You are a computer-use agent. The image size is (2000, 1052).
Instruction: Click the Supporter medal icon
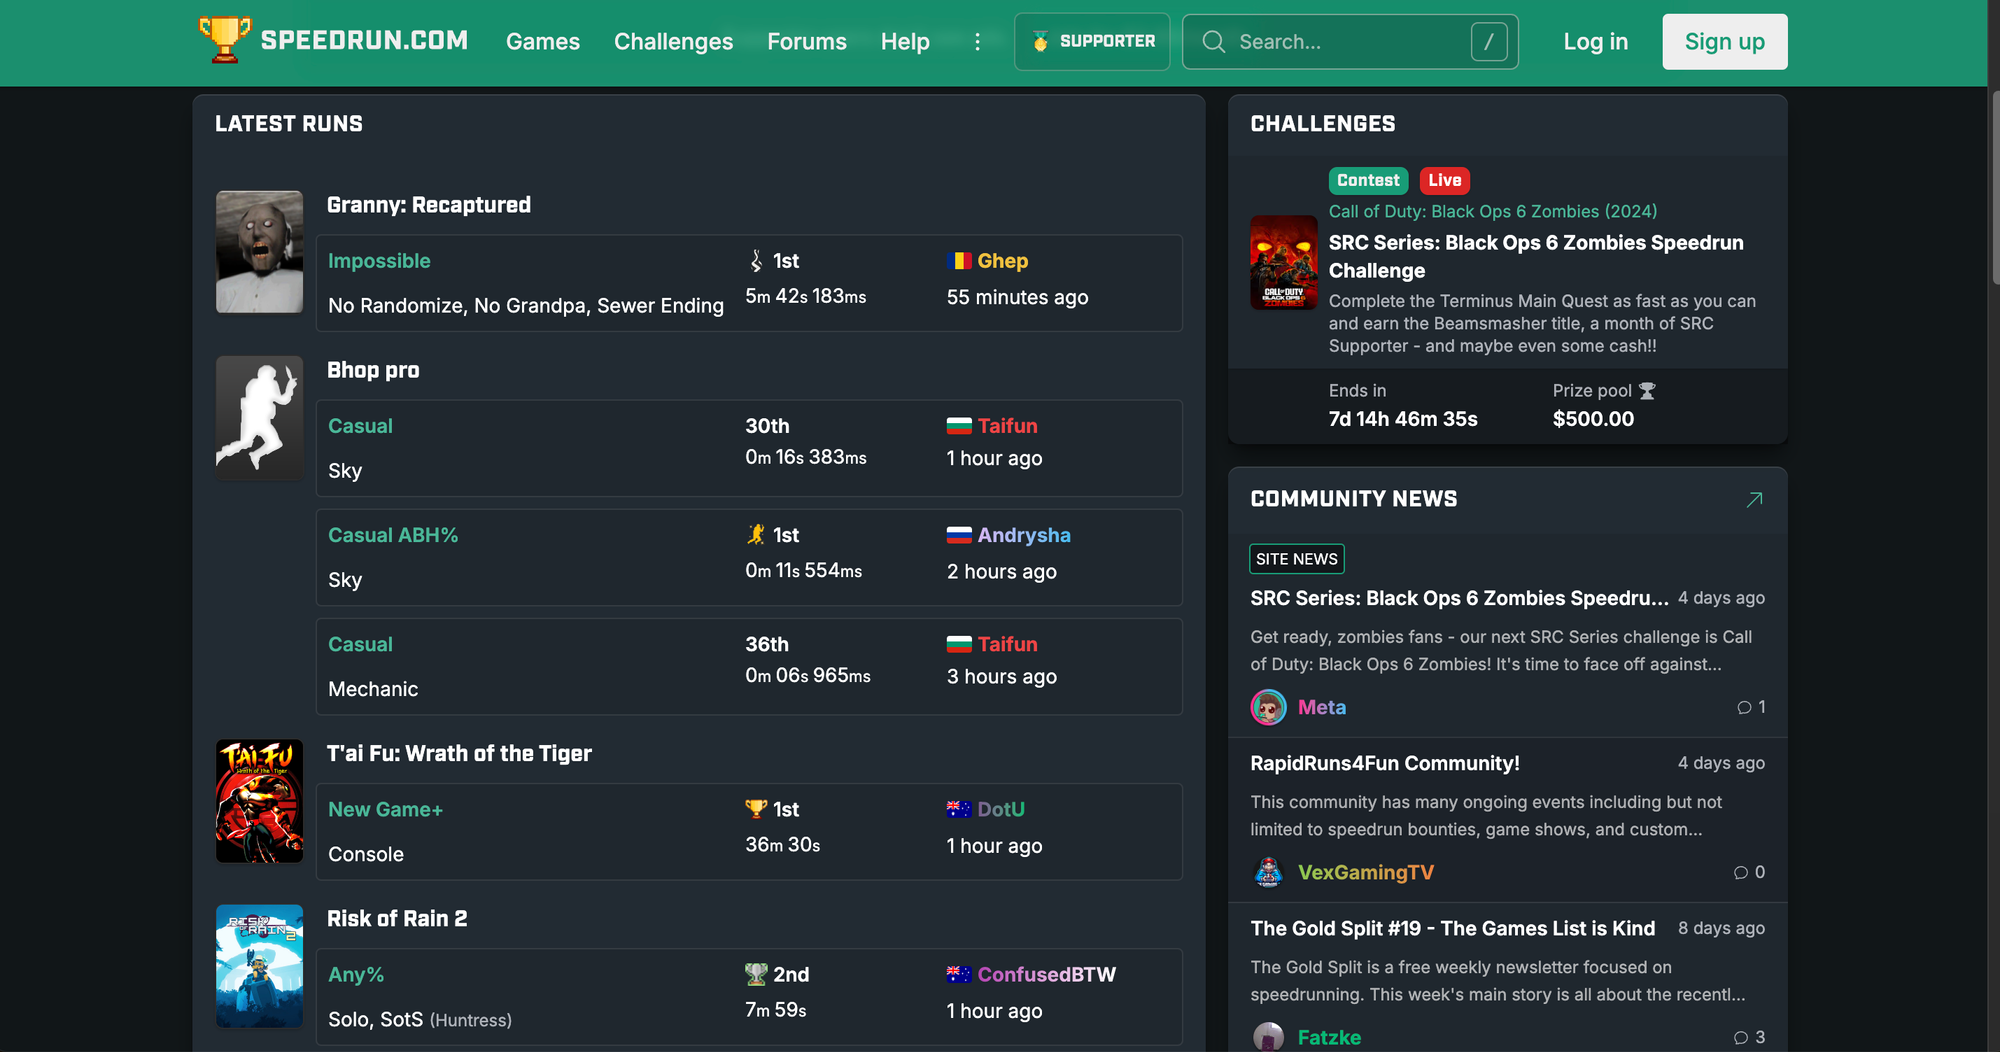[1040, 41]
